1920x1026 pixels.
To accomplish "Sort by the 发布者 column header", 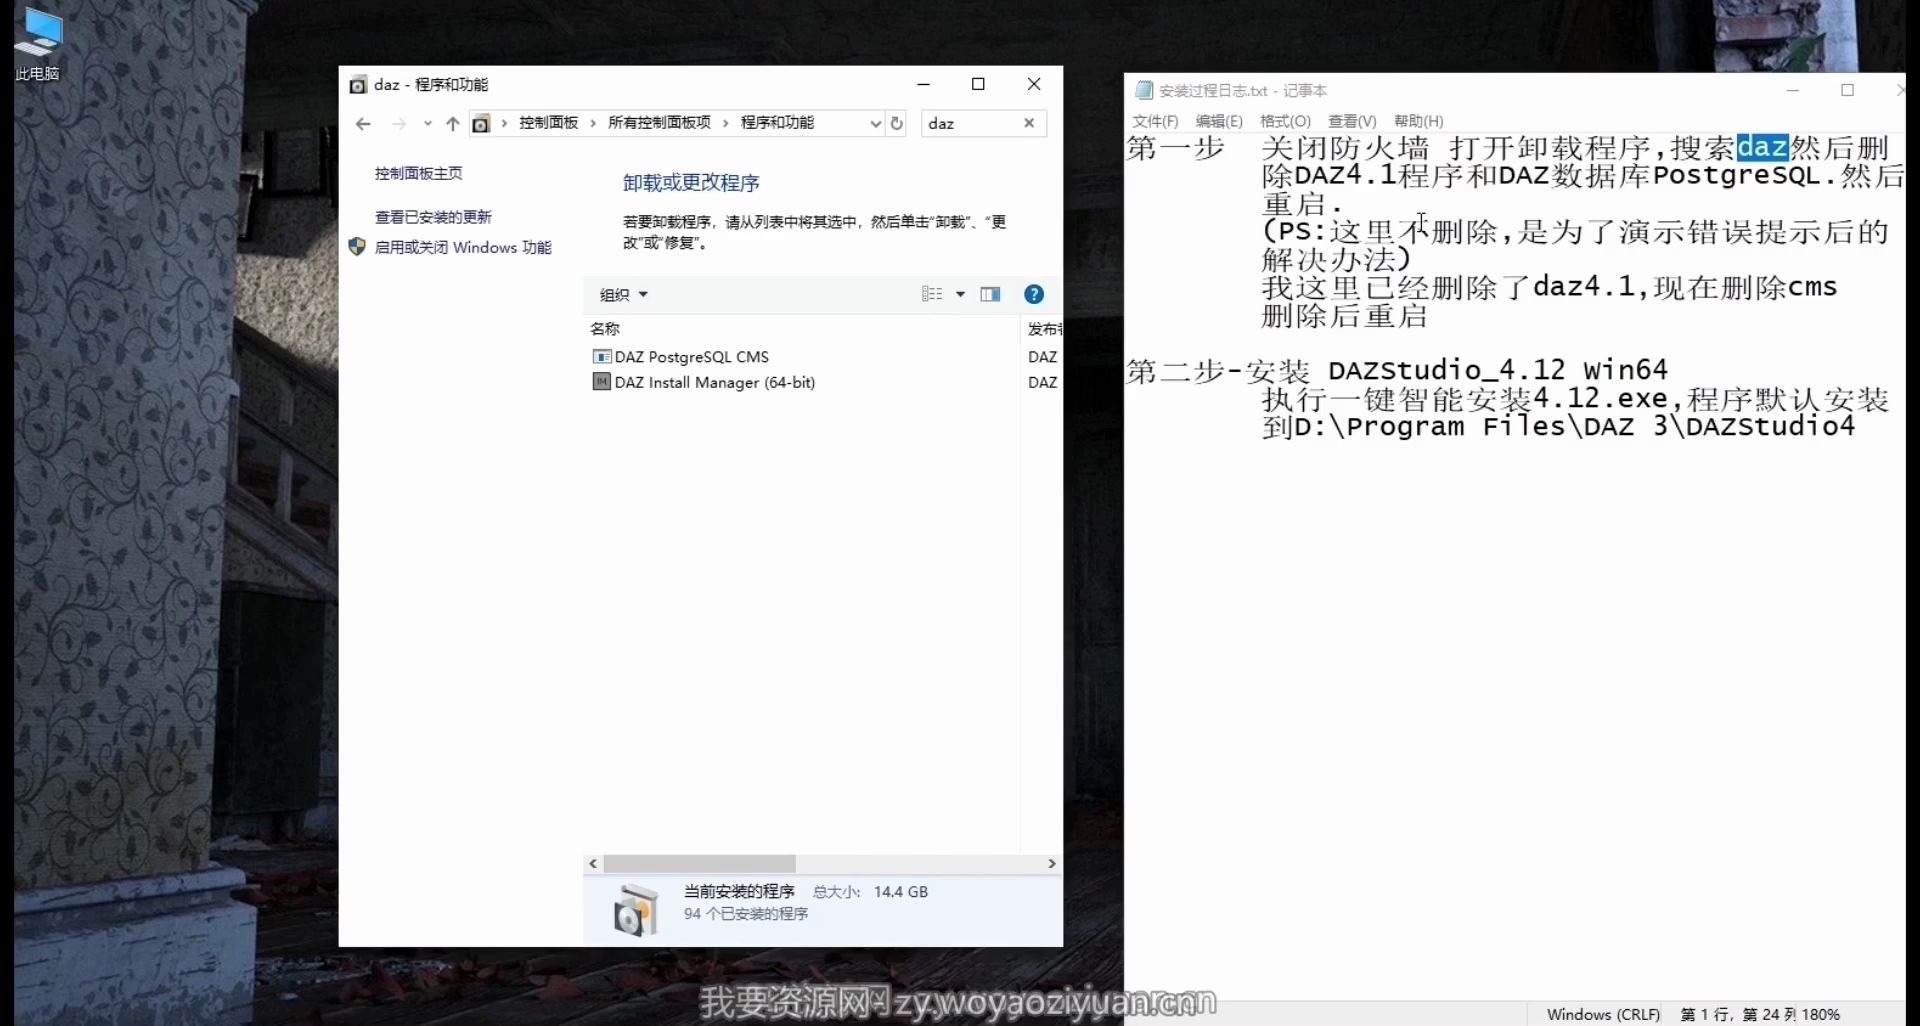I will coord(1044,329).
